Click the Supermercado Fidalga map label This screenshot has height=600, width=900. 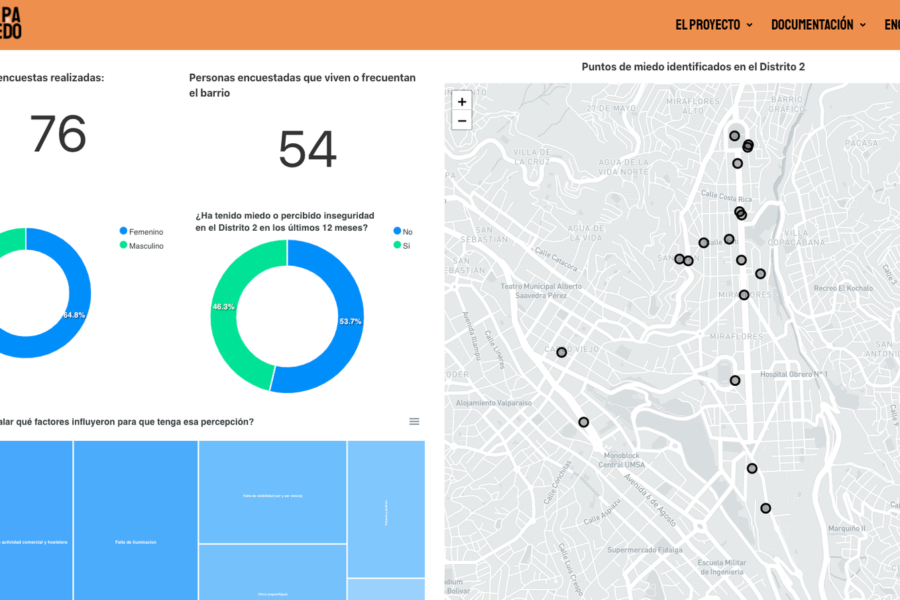point(645,550)
